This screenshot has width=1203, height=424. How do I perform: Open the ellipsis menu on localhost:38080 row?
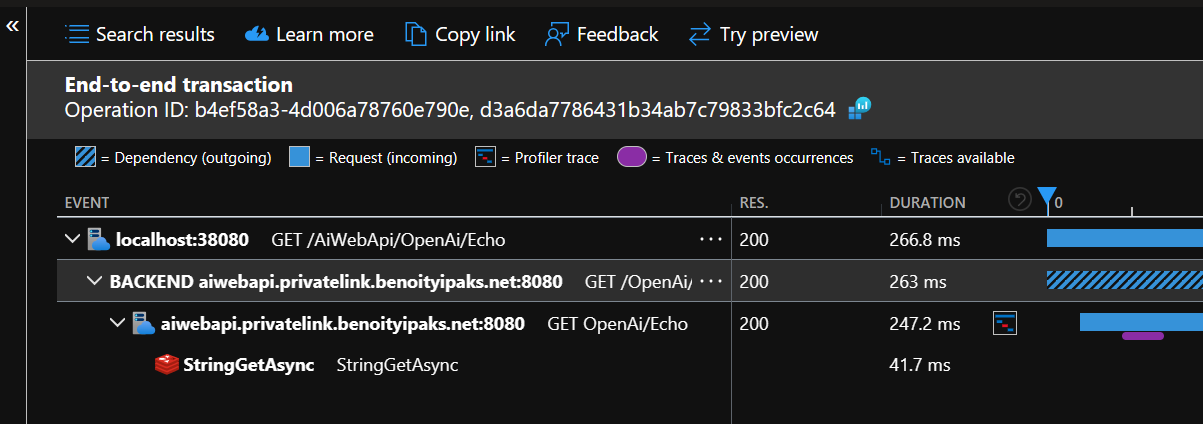[x=711, y=240]
